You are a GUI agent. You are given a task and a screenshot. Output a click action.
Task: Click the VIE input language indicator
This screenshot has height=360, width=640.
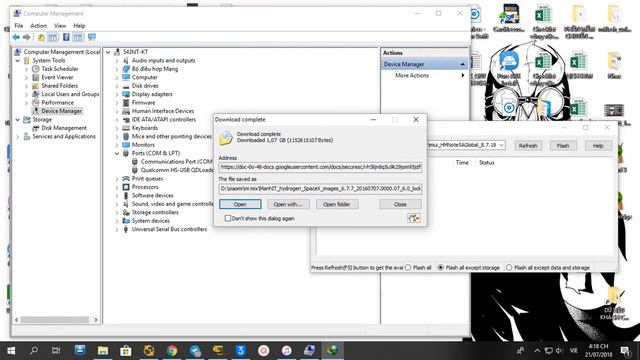tap(574, 351)
